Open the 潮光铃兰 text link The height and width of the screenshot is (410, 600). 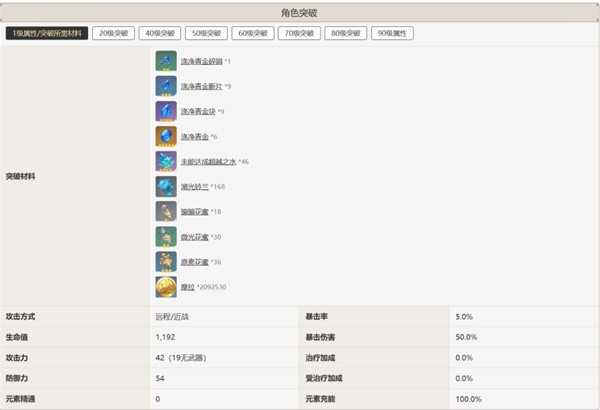[x=194, y=186]
